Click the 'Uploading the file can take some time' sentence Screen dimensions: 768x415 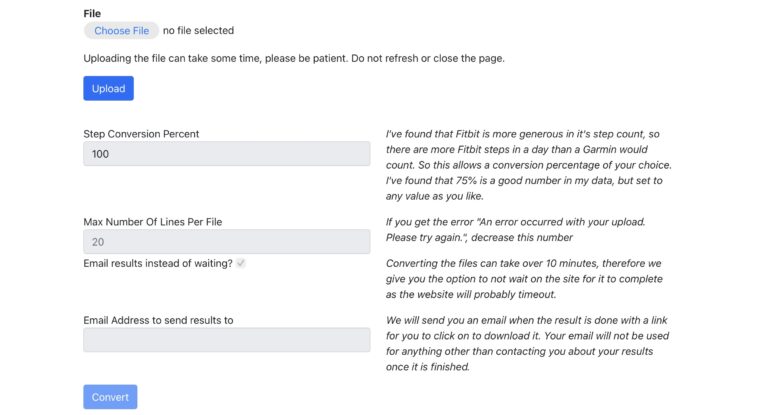pyautogui.click(x=216, y=58)
